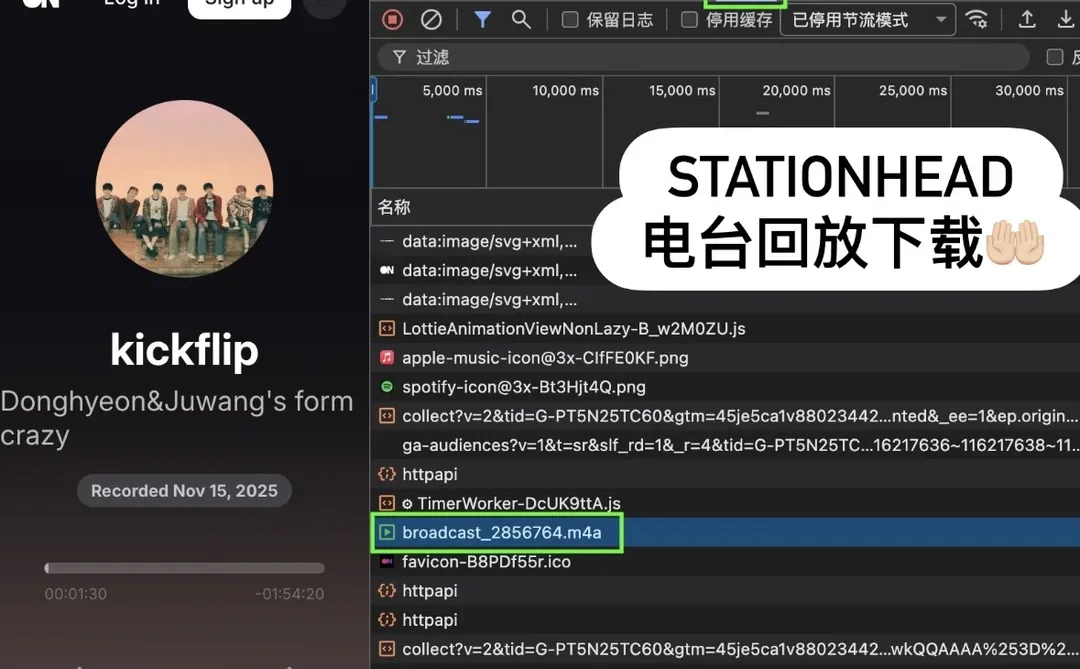Click the Apple Music icon on its request row
Screen dimensions: 1080x669
pos(387,357)
